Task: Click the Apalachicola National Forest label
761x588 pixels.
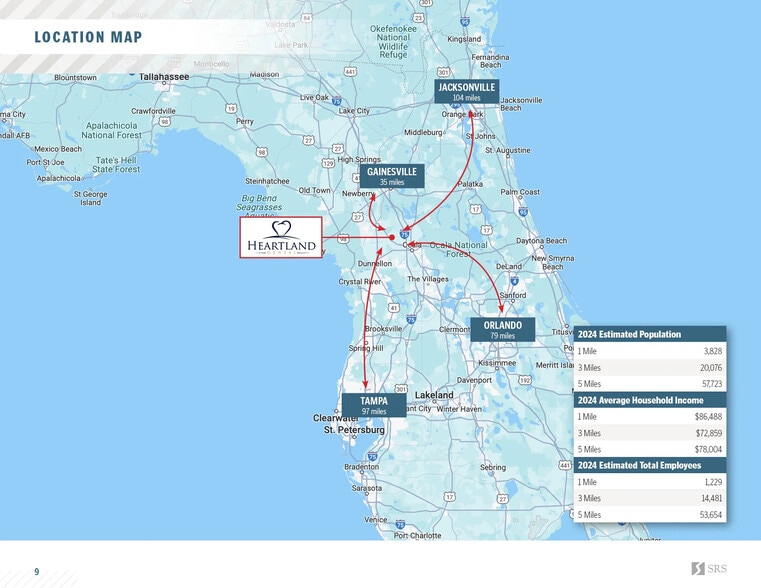Action: [x=112, y=131]
